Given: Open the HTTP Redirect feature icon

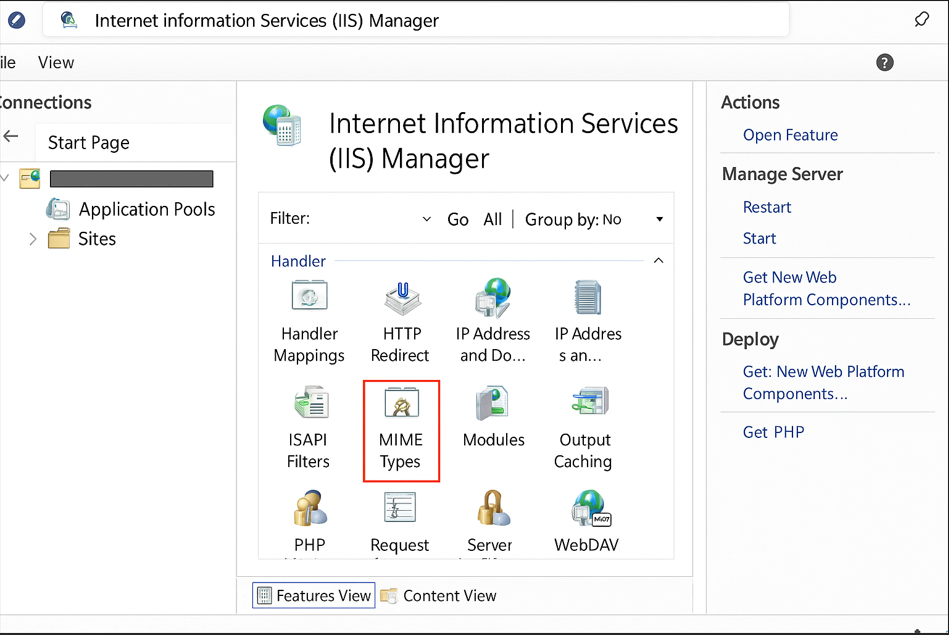Looking at the screenshot, I should click(x=402, y=298).
